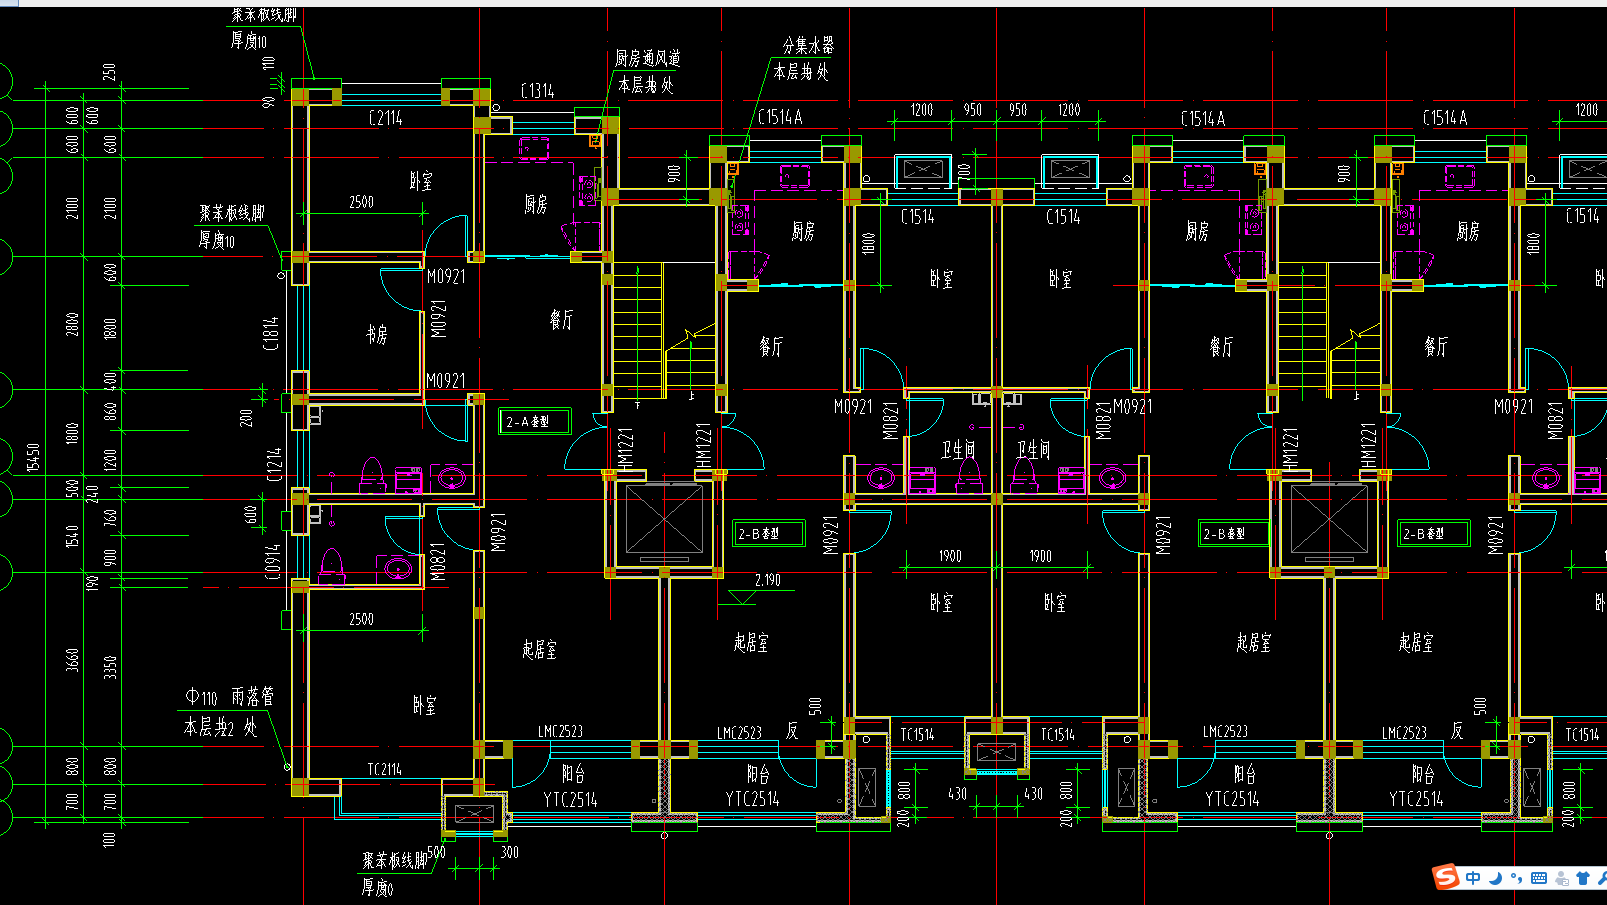
Task: Select the dimension value 860
Action: 110,410
